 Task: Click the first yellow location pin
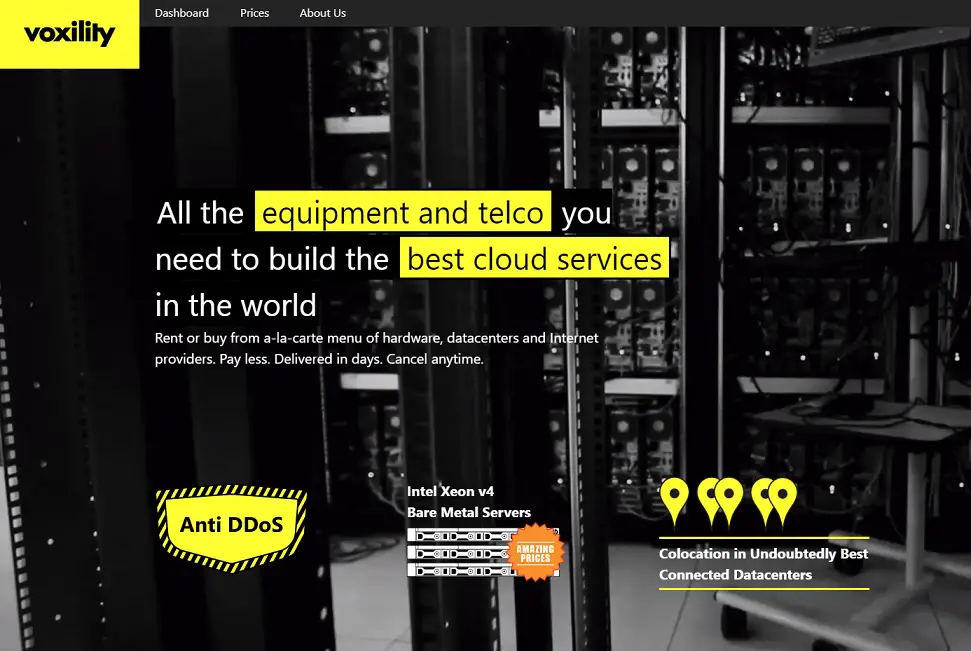(674, 501)
